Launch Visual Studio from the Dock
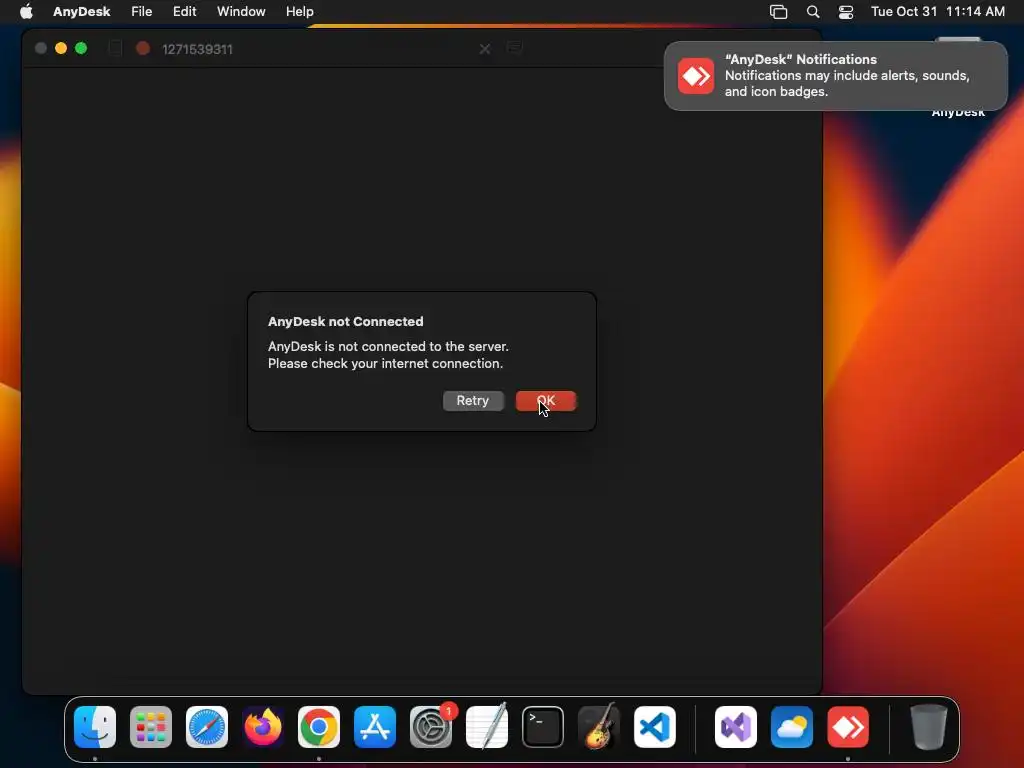This screenshot has height=768, width=1024. (x=736, y=727)
